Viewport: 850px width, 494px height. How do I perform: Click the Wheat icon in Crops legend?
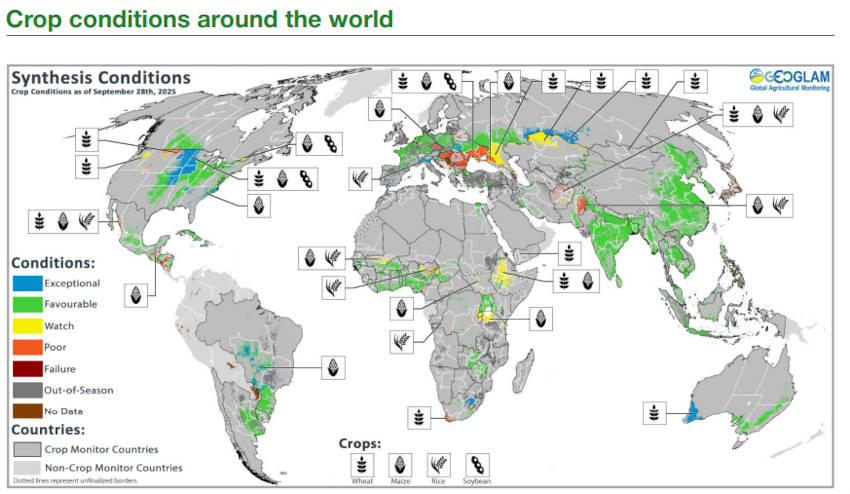coord(361,465)
